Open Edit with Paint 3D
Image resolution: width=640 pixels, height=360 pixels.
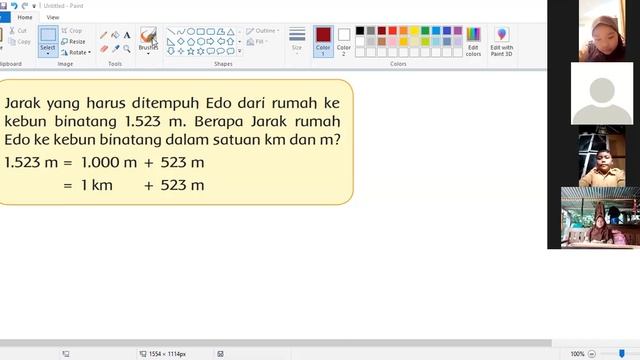(x=502, y=42)
